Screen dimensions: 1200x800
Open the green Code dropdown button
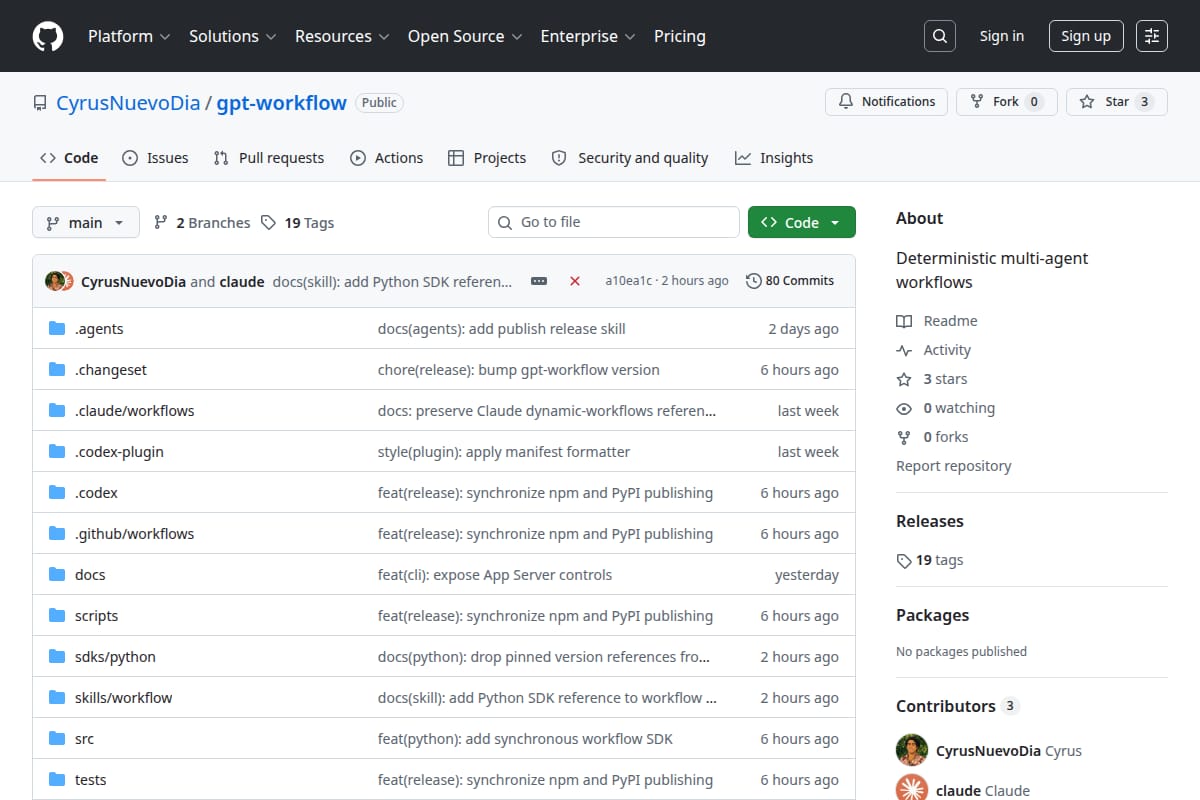[x=802, y=222]
